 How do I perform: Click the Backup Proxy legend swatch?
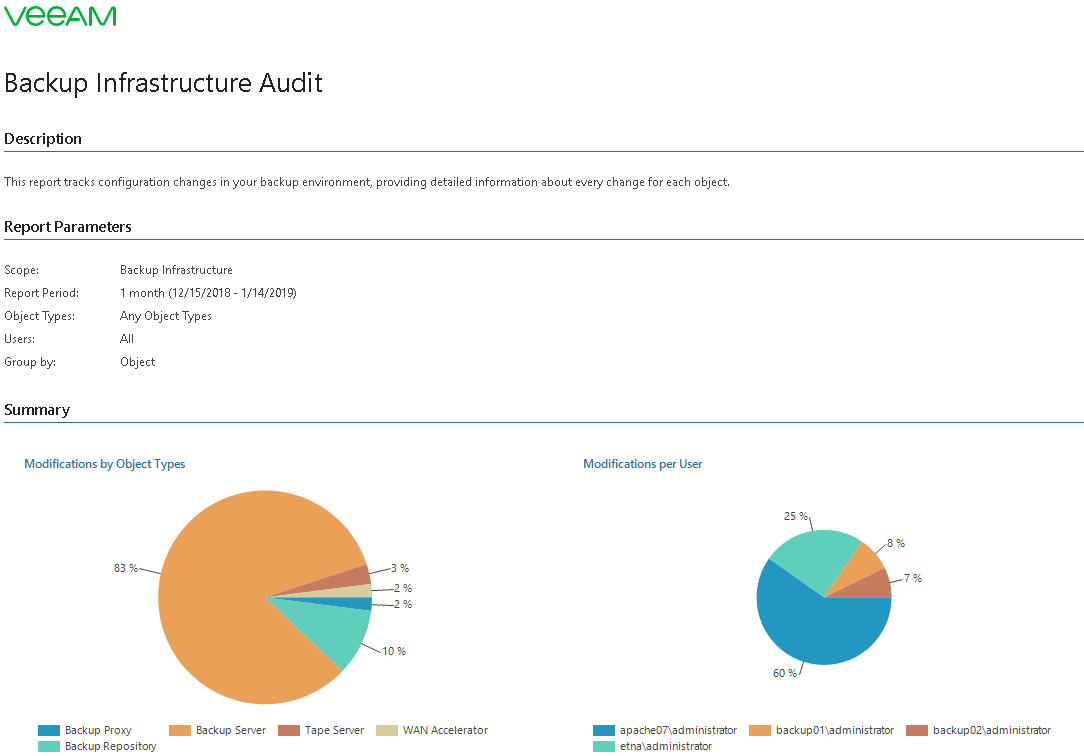(49, 730)
